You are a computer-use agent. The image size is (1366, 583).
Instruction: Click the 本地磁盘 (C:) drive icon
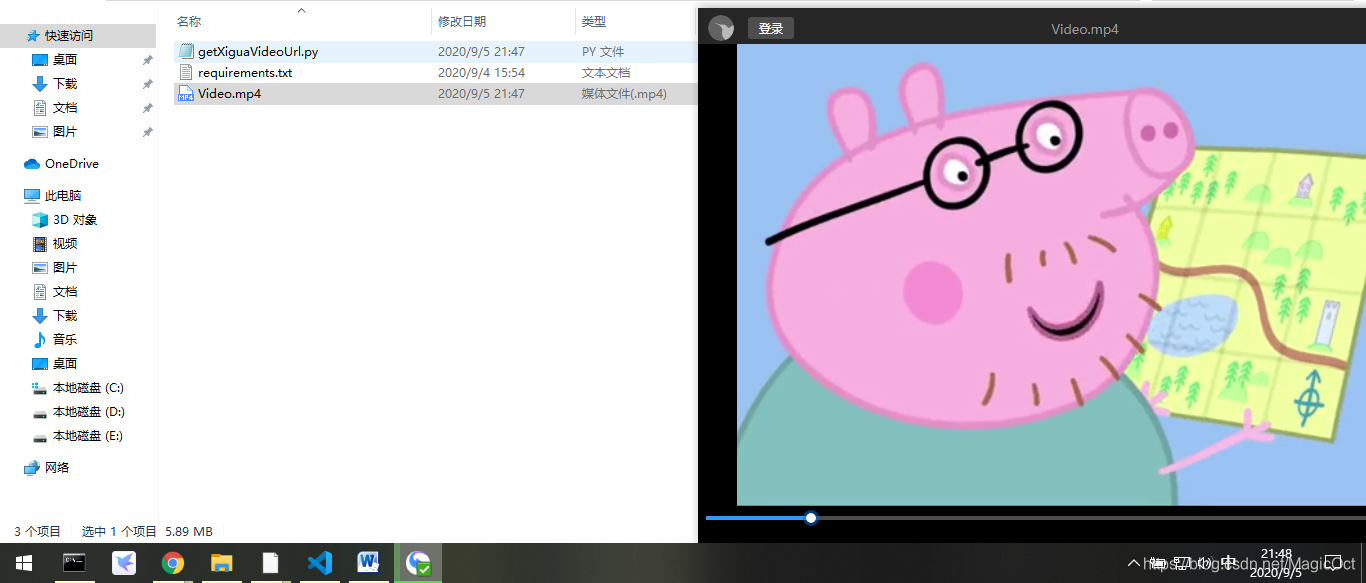(40, 388)
